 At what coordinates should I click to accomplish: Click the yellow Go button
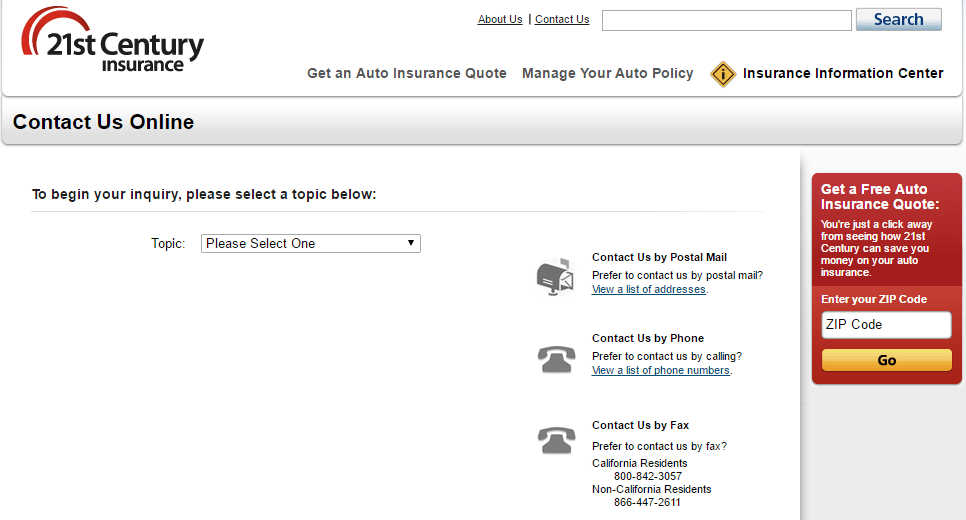tap(887, 360)
